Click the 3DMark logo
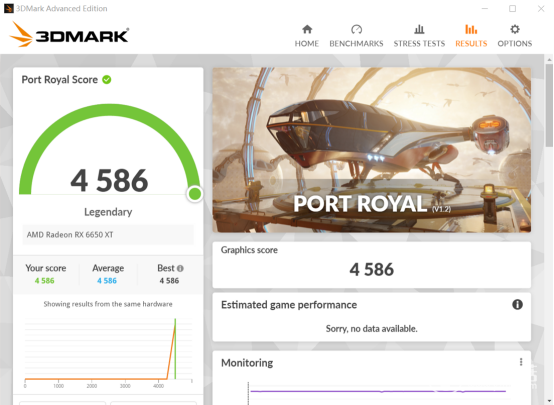Screen dimensions: 554x405 point(69,35)
